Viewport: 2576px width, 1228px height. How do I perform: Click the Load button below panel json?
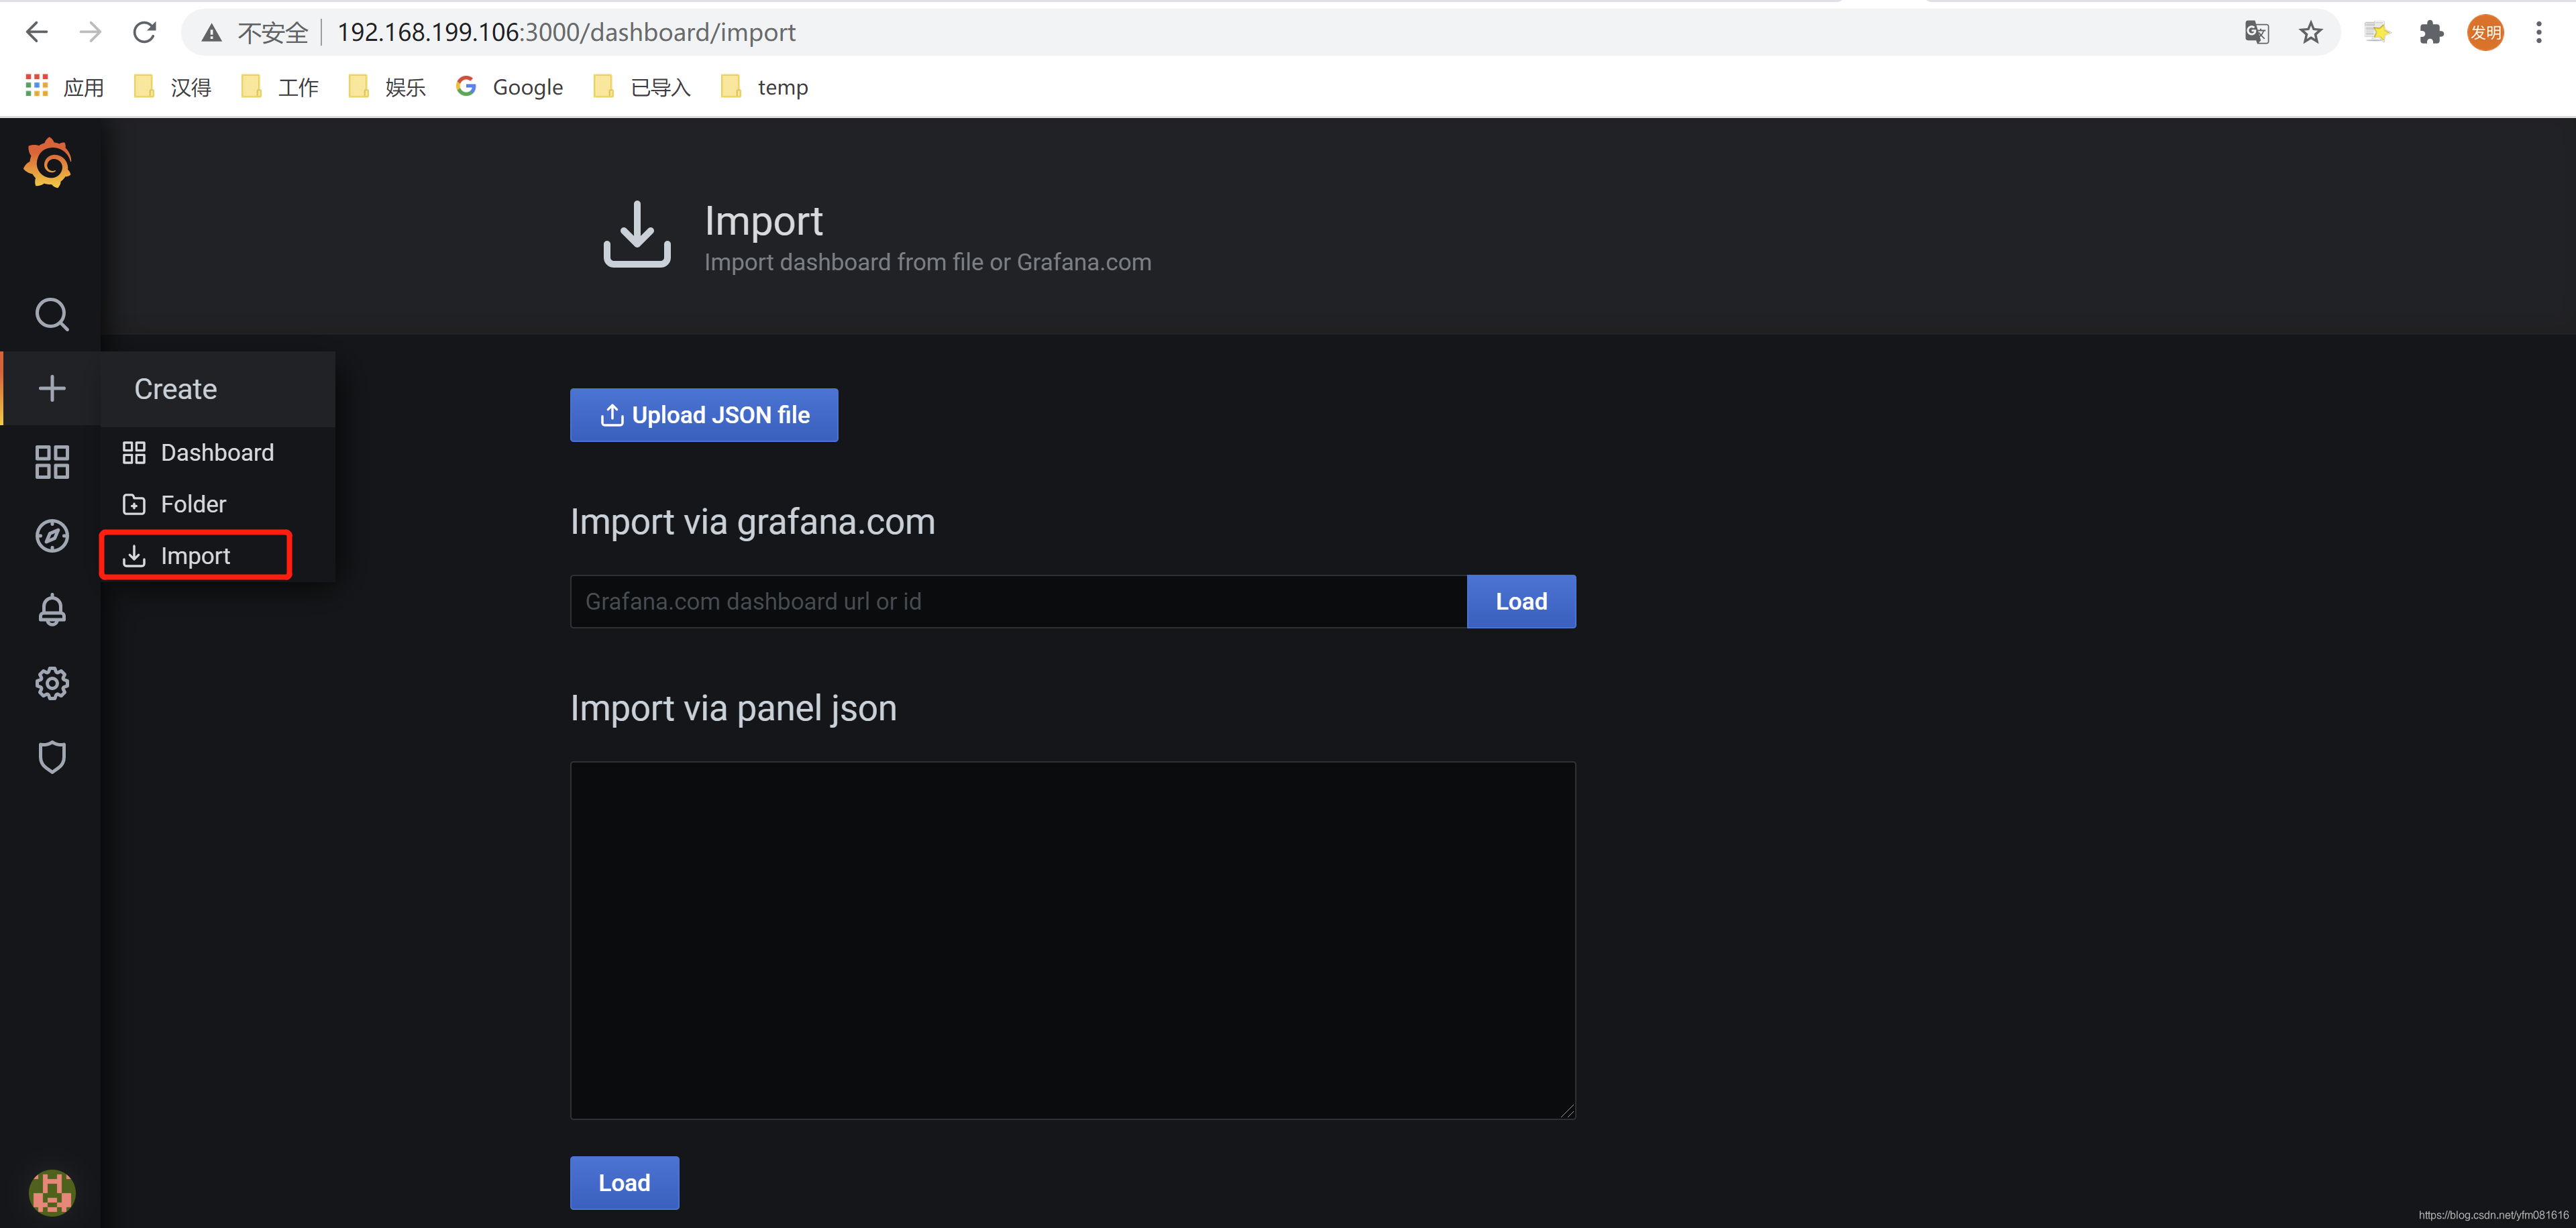pos(624,1183)
